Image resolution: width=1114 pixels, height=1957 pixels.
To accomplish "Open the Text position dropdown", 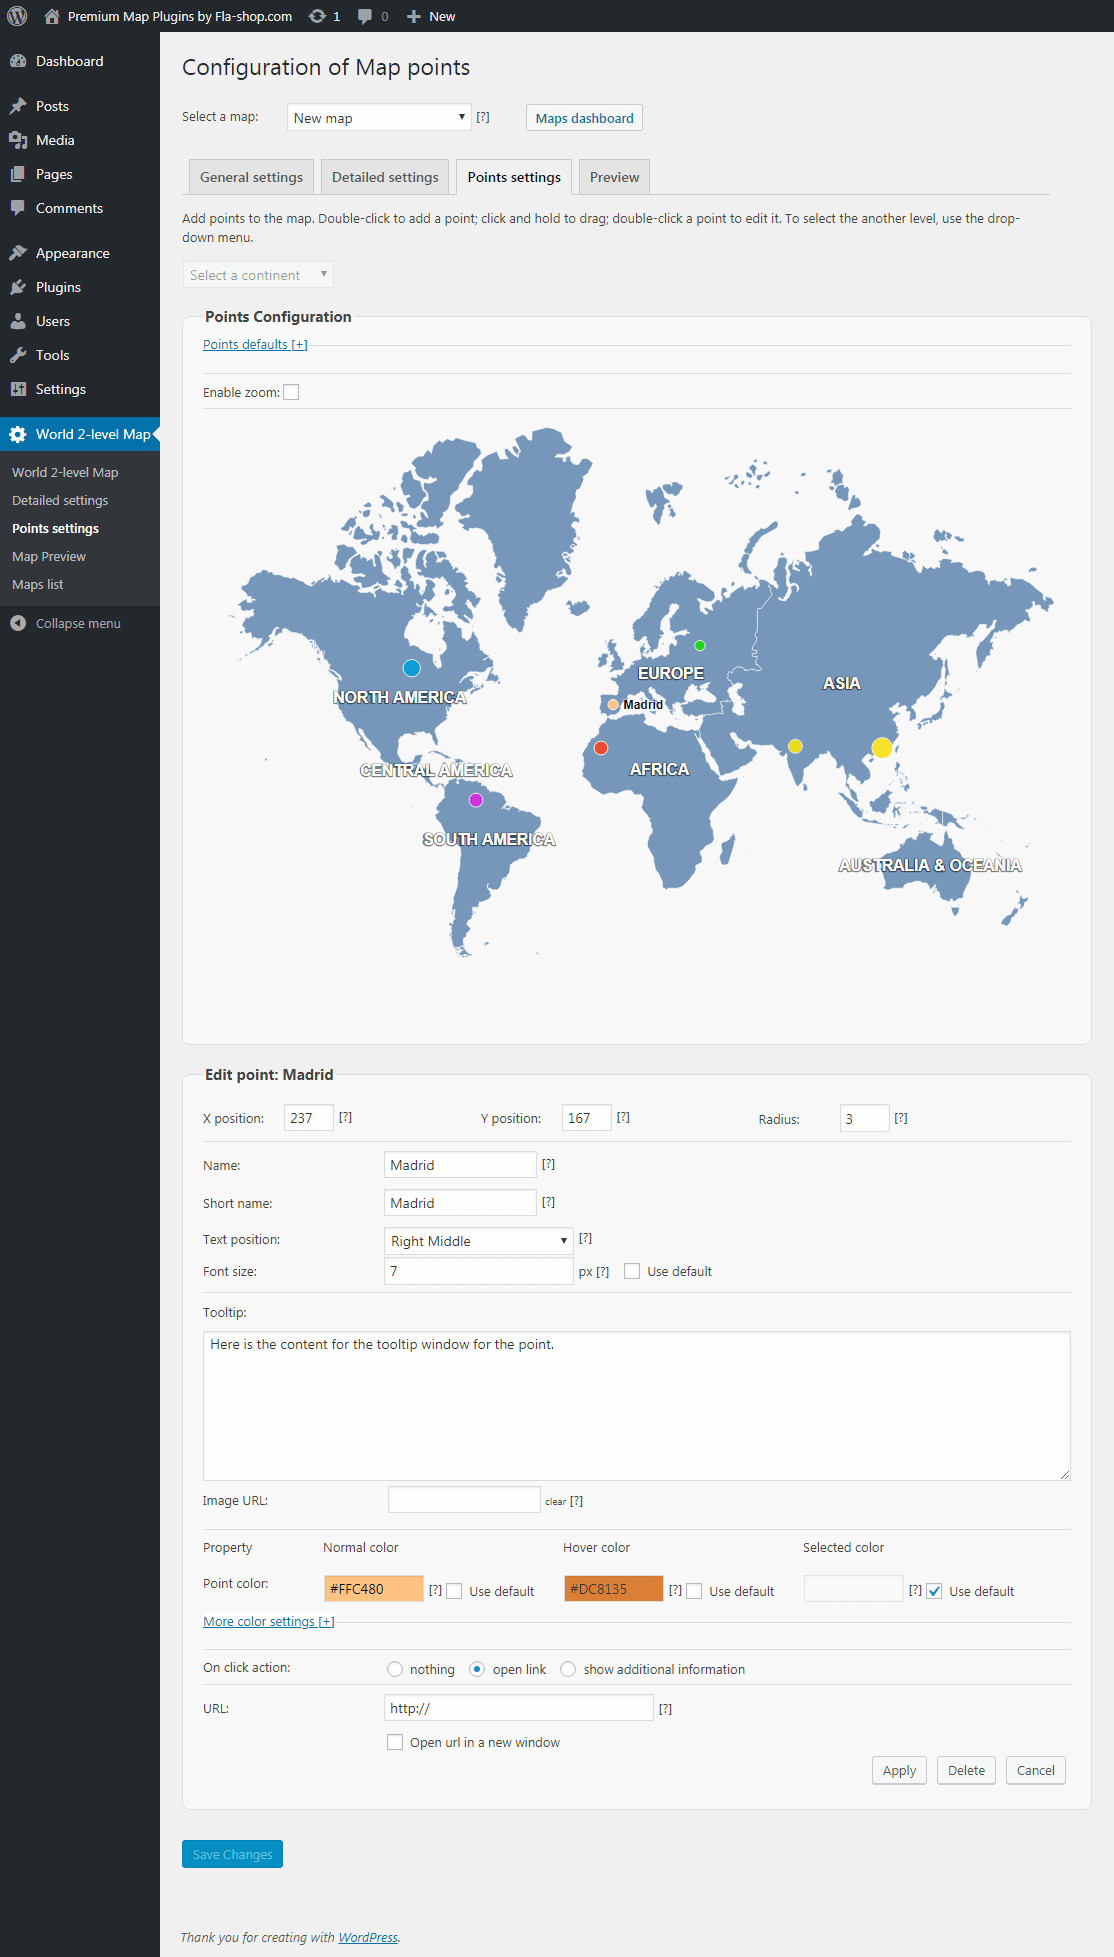I will click(478, 1241).
